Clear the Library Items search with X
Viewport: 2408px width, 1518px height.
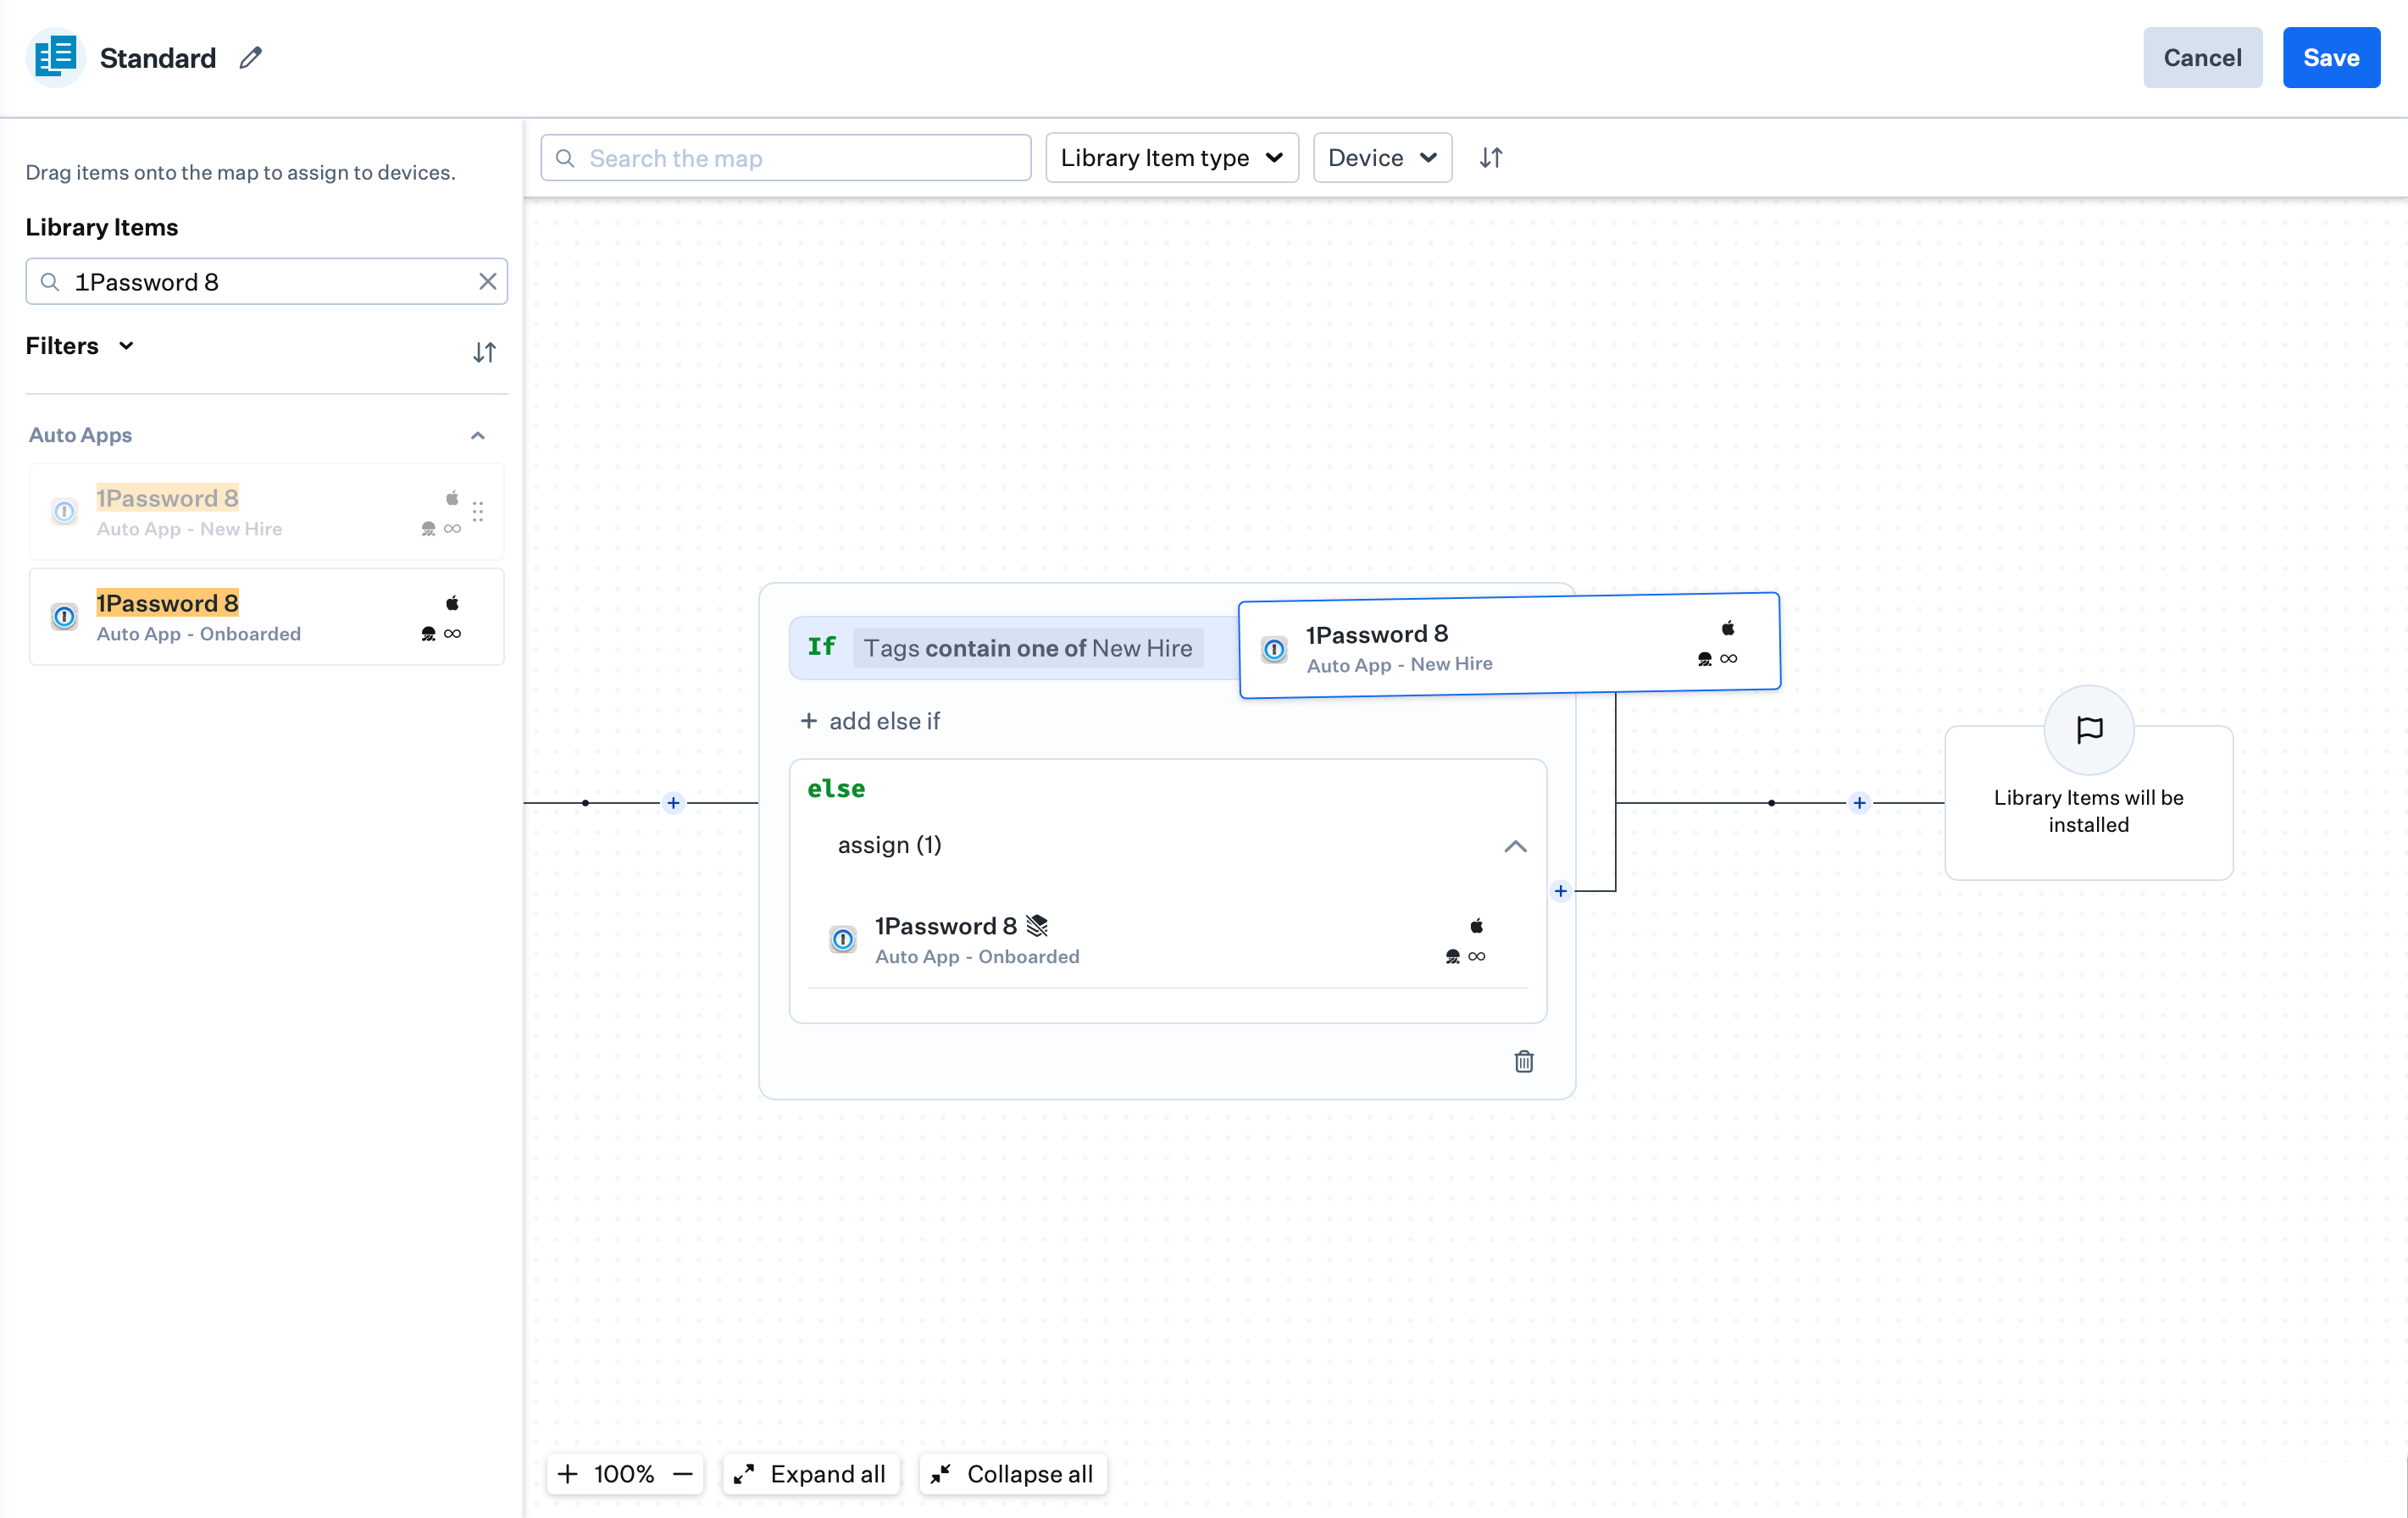coord(487,281)
